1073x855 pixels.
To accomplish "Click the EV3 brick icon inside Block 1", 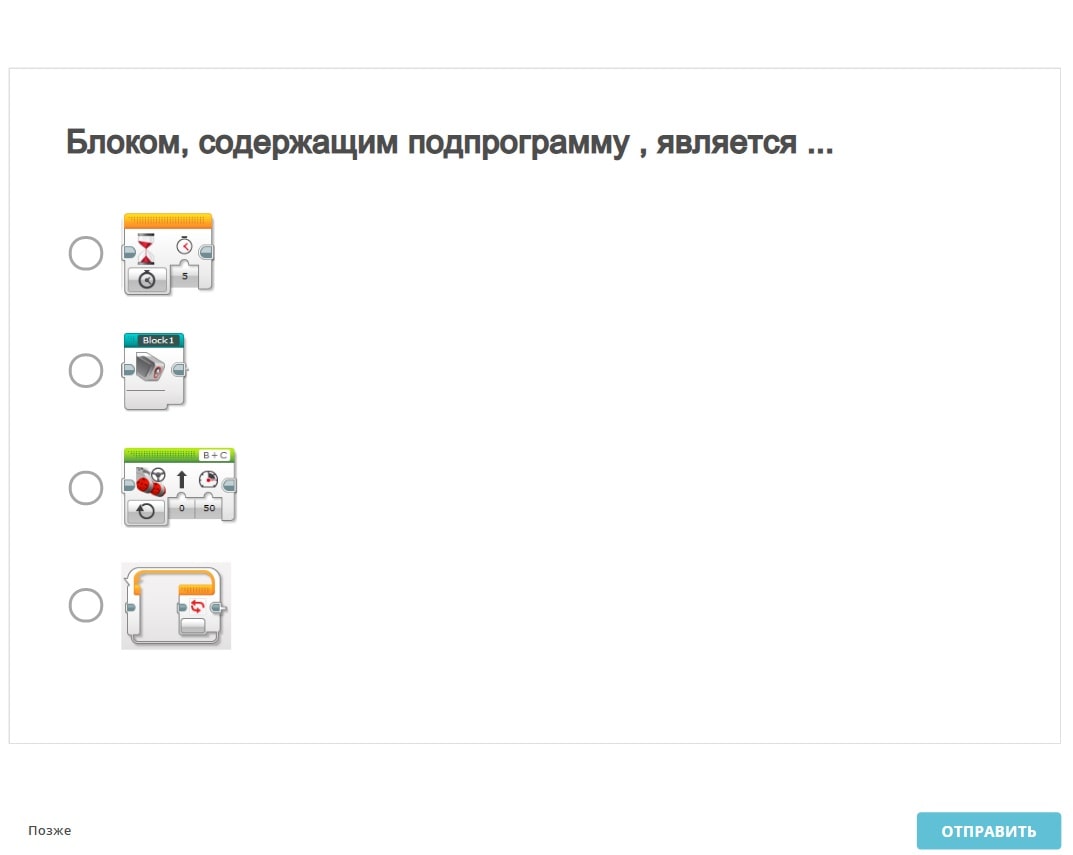I will [x=151, y=366].
